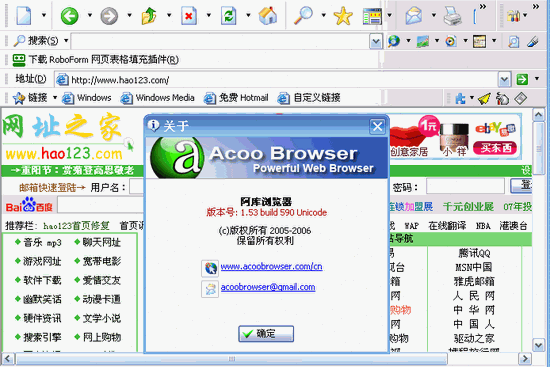The width and height of the screenshot is (551, 367).
Task: Open the Windows Media links bar item
Action: tap(157, 98)
